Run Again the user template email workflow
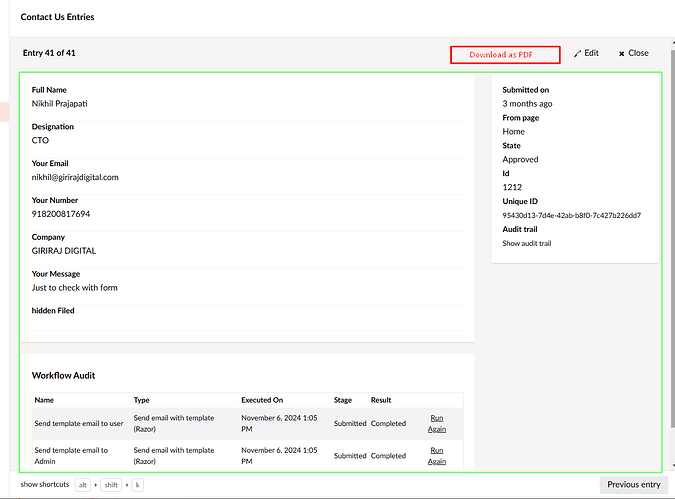Screen dimensions: 675x499 point(437,423)
